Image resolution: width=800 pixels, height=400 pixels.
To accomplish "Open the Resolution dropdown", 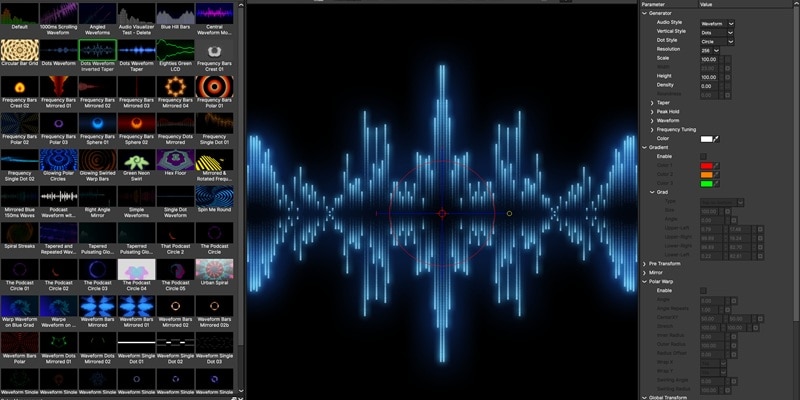I will [710, 51].
